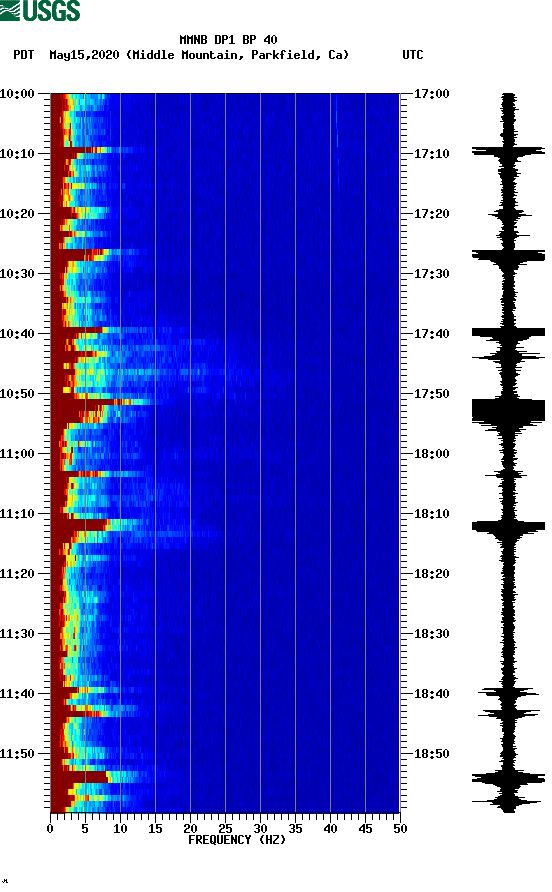Click the 10:50 PDT time label

pyautogui.click(x=18, y=394)
